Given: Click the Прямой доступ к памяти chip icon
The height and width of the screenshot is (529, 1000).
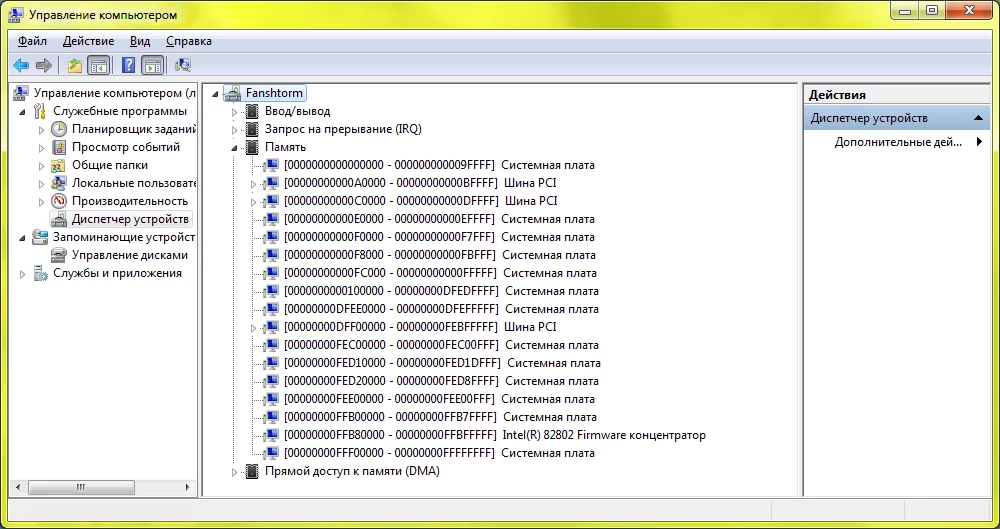Looking at the screenshot, I should click(x=253, y=472).
